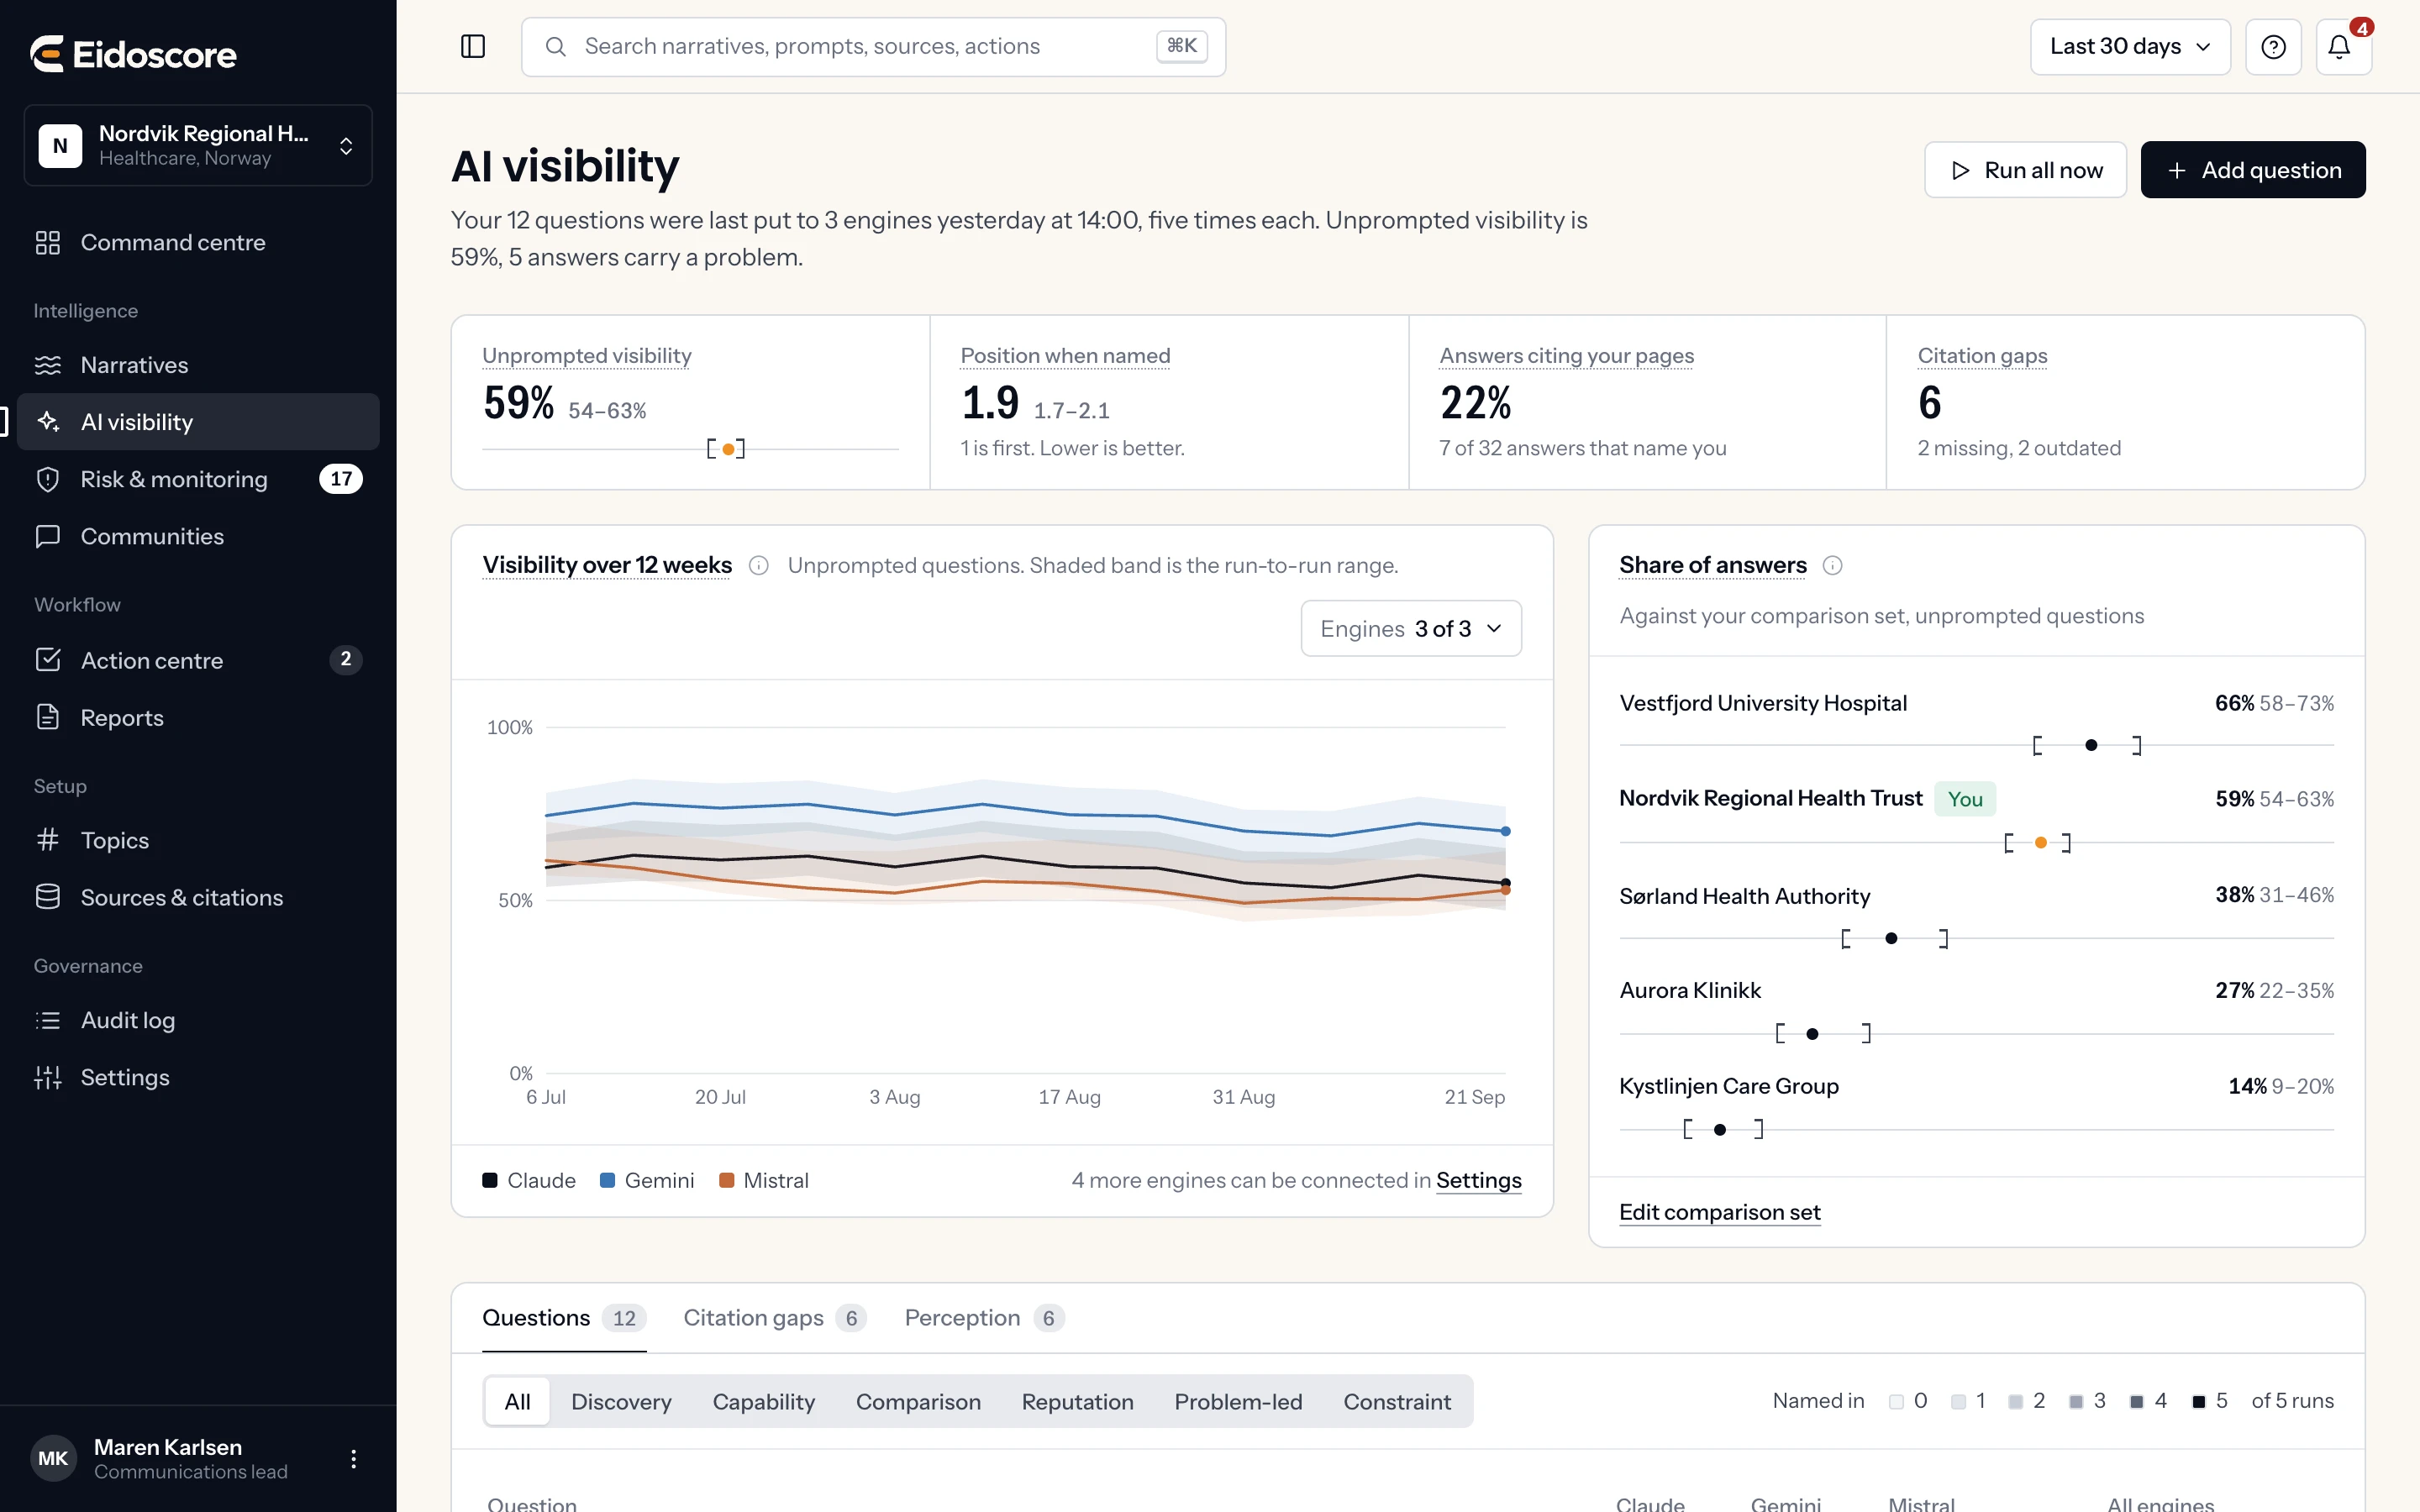Switch to the Citation gaps tab

775,1318
